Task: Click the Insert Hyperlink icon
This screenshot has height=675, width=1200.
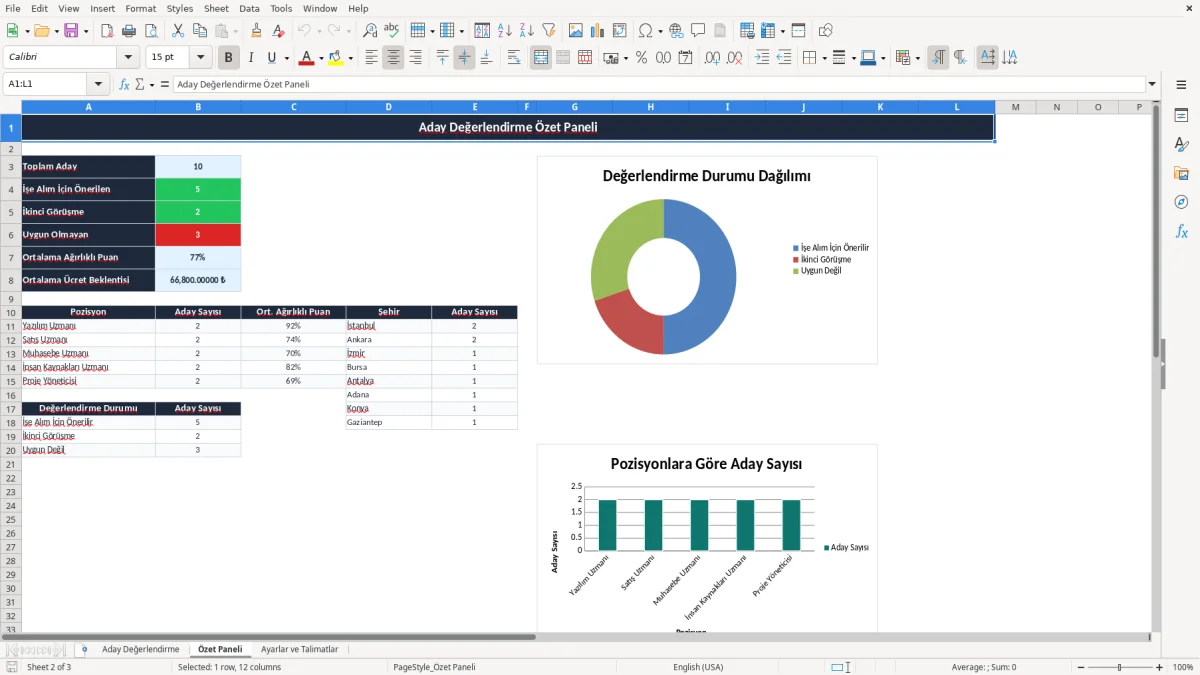Action: click(x=676, y=31)
